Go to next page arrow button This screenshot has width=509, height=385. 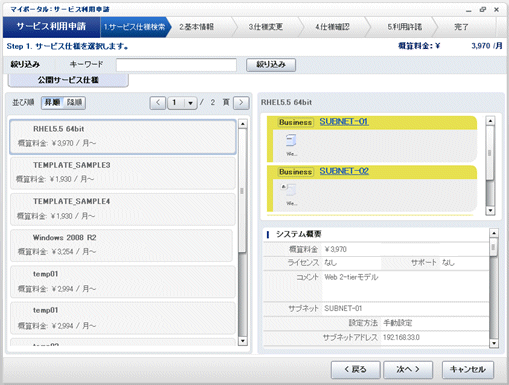pyautogui.click(x=241, y=103)
